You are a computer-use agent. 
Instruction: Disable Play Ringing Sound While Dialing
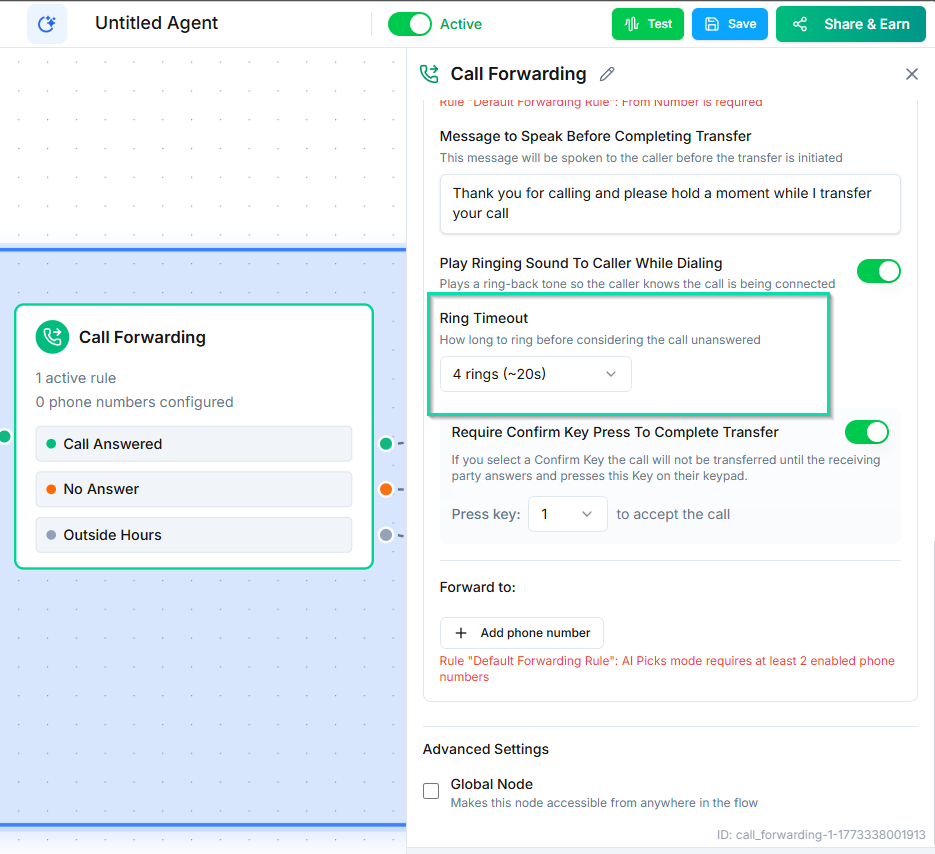[878, 271]
